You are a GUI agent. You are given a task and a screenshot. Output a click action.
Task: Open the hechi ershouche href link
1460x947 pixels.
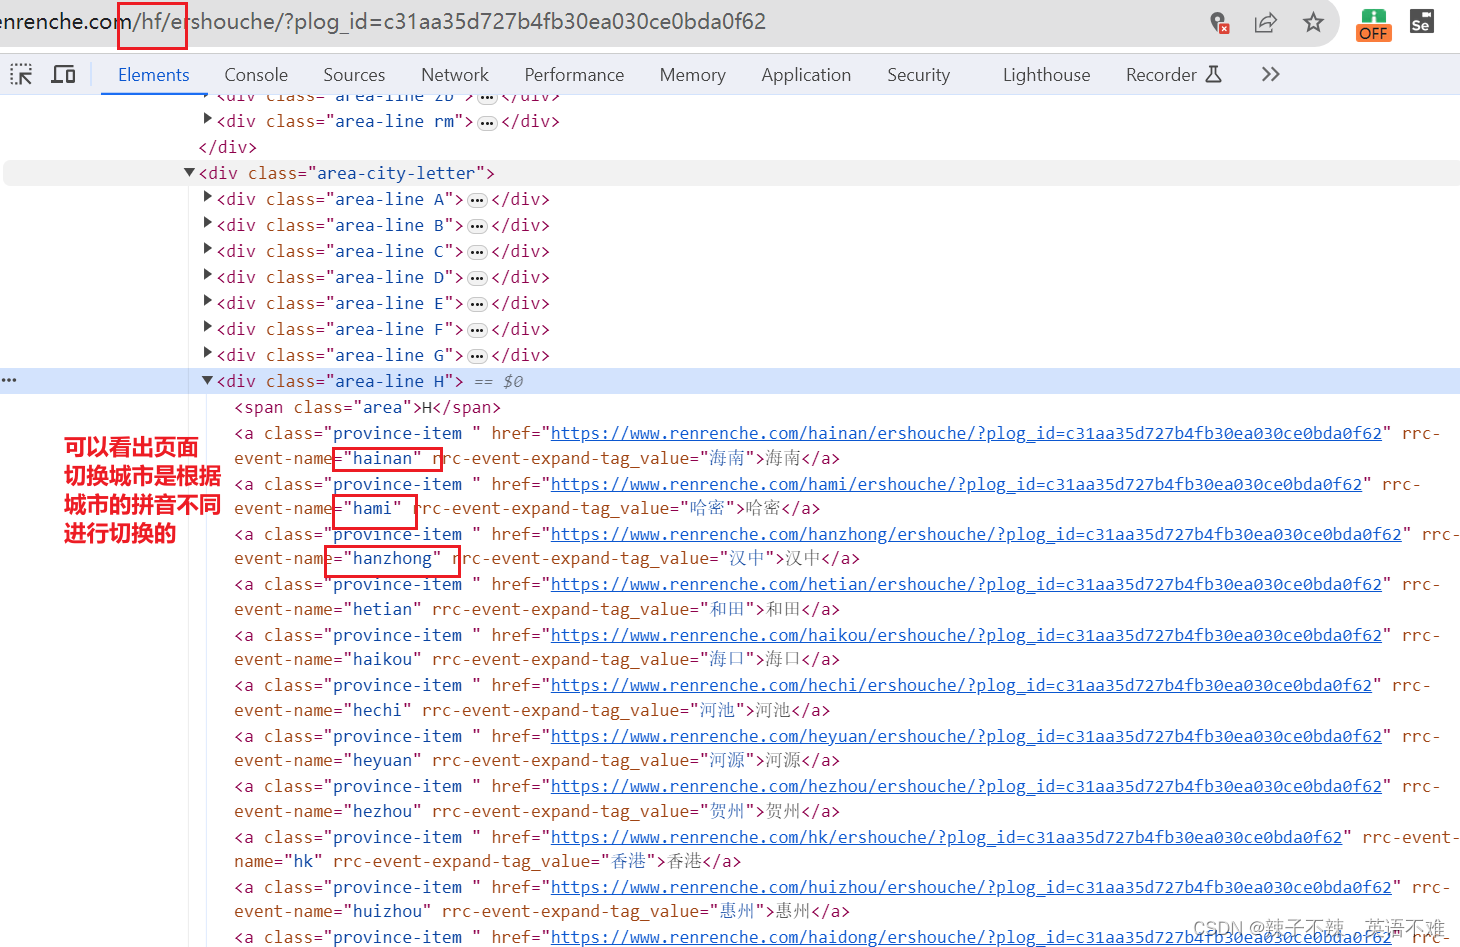pos(961,685)
